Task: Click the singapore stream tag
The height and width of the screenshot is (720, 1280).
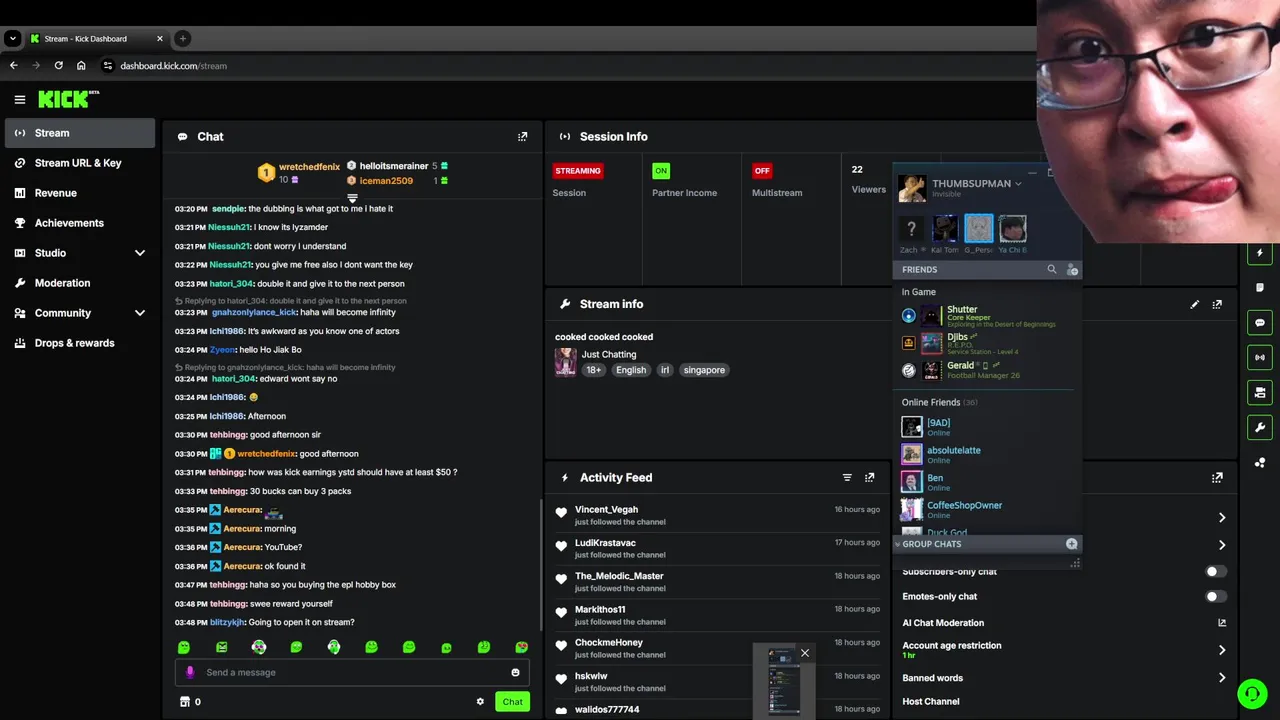Action: pos(704,370)
